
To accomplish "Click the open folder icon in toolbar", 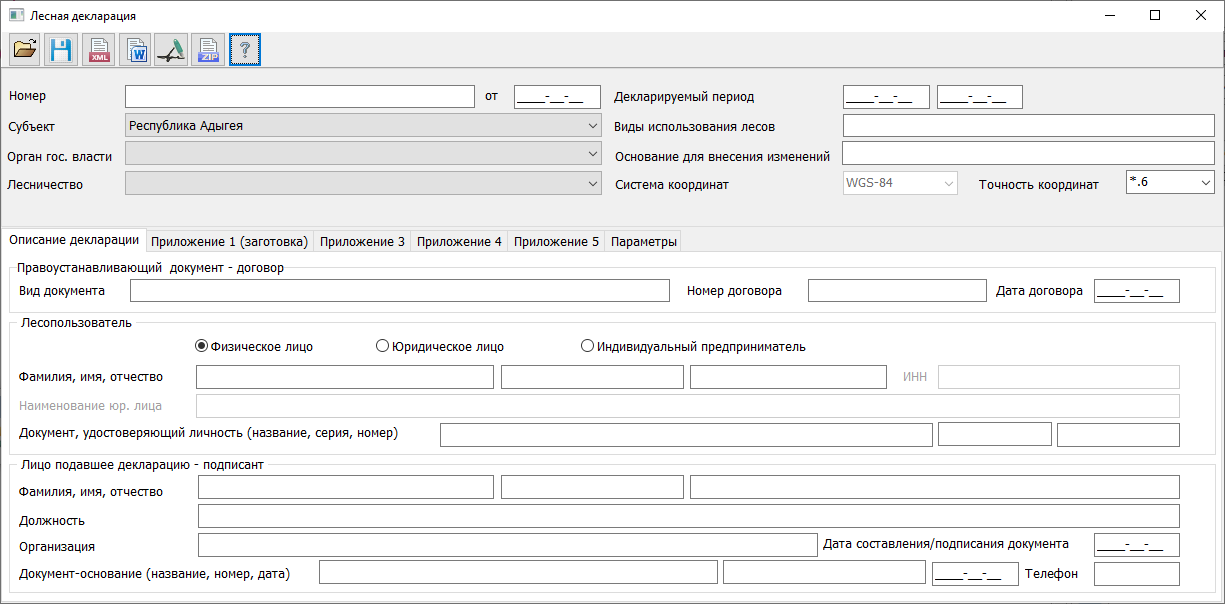I will tap(25, 49).
